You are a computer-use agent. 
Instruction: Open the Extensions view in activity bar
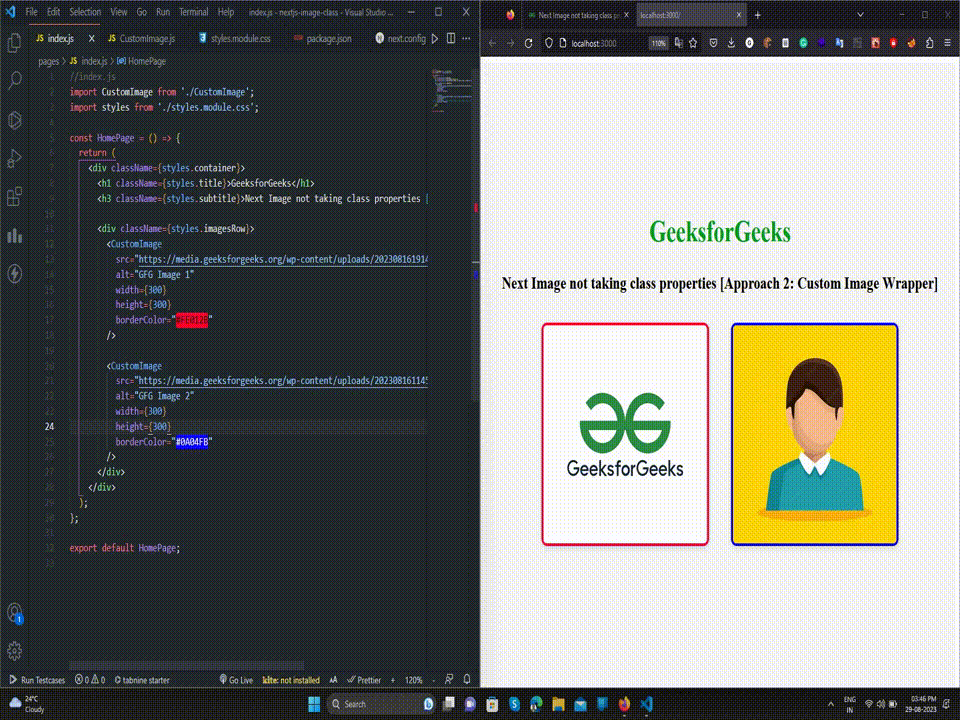14,197
